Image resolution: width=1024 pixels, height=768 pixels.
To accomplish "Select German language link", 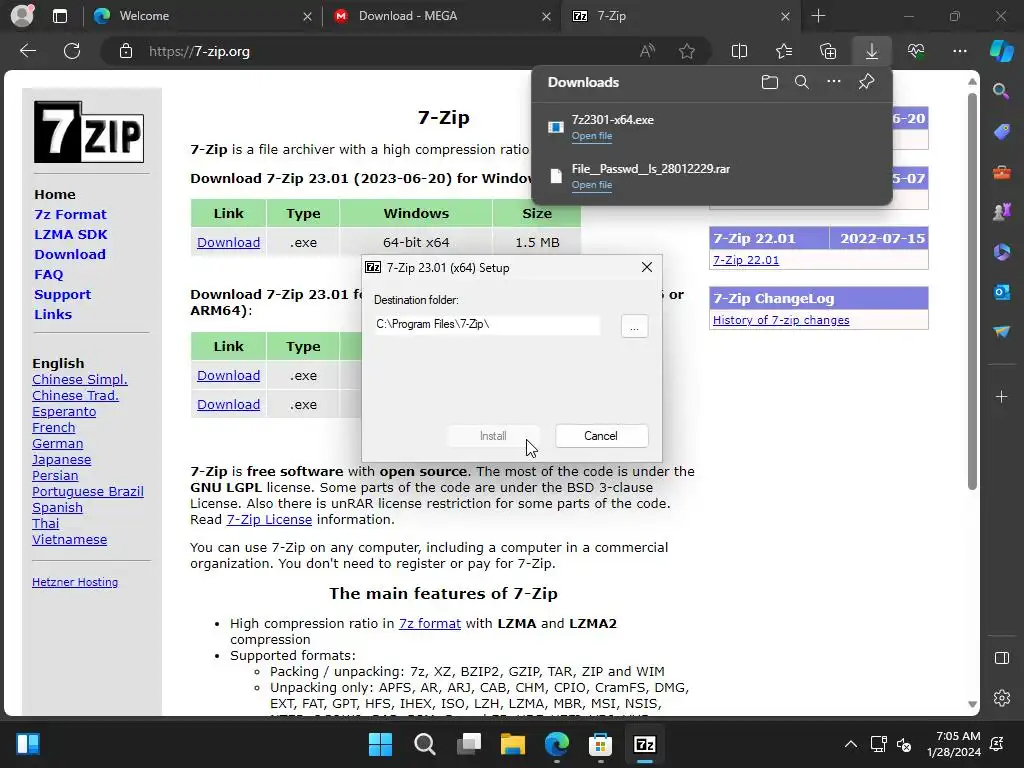I will tap(57, 443).
